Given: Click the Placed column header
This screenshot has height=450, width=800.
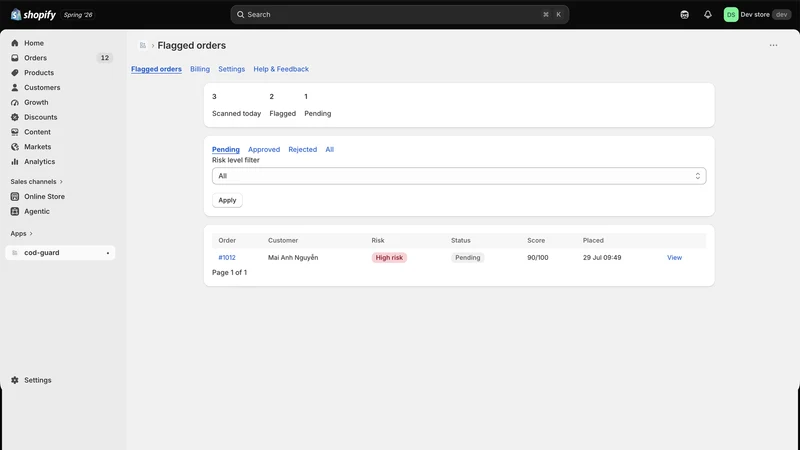Looking at the screenshot, I should point(593,240).
